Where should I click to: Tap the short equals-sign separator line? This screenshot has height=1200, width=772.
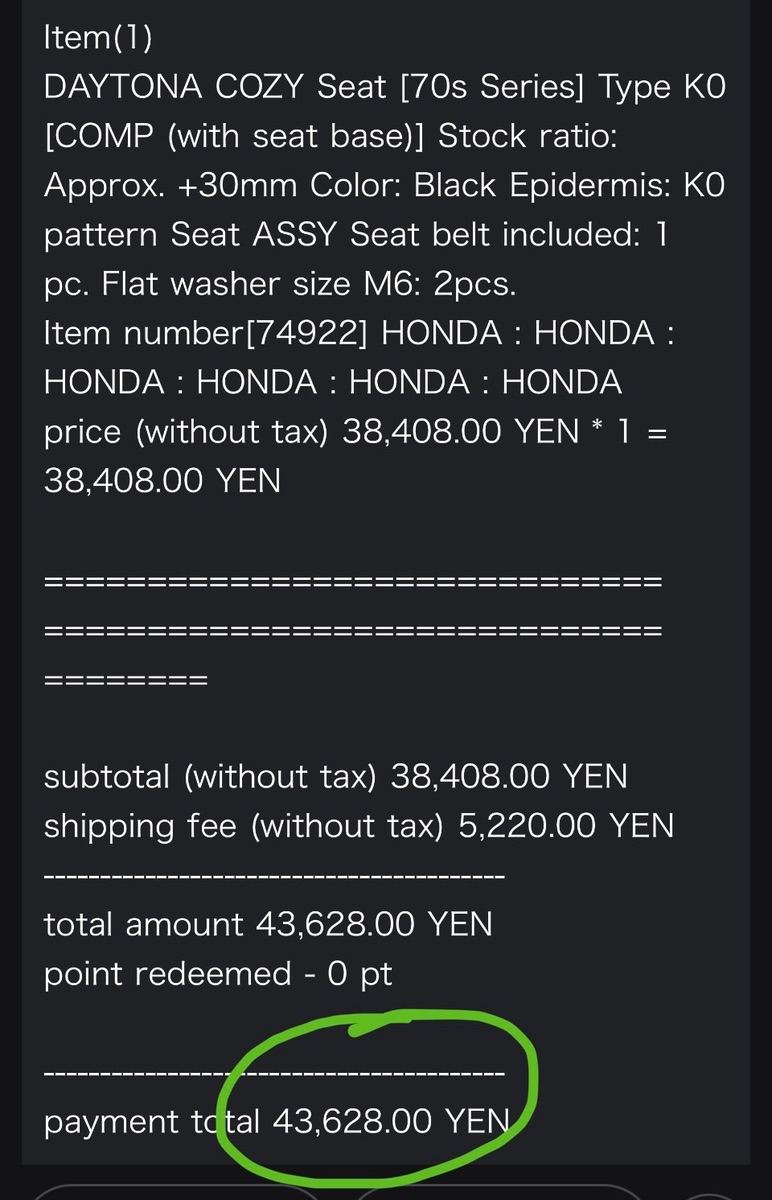click(126, 680)
